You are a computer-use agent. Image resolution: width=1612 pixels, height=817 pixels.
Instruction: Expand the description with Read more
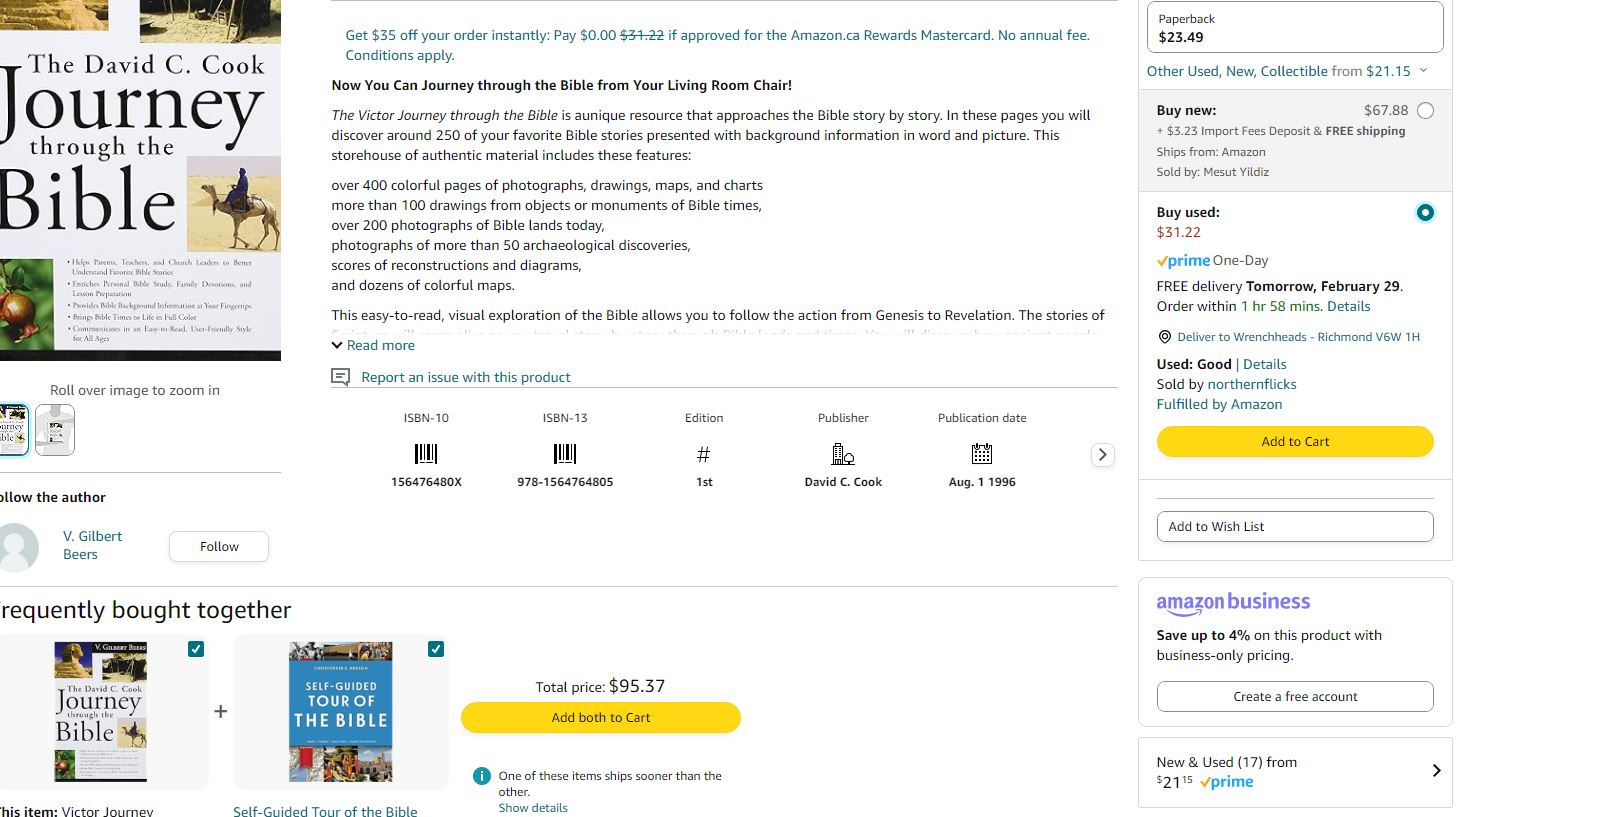click(372, 345)
